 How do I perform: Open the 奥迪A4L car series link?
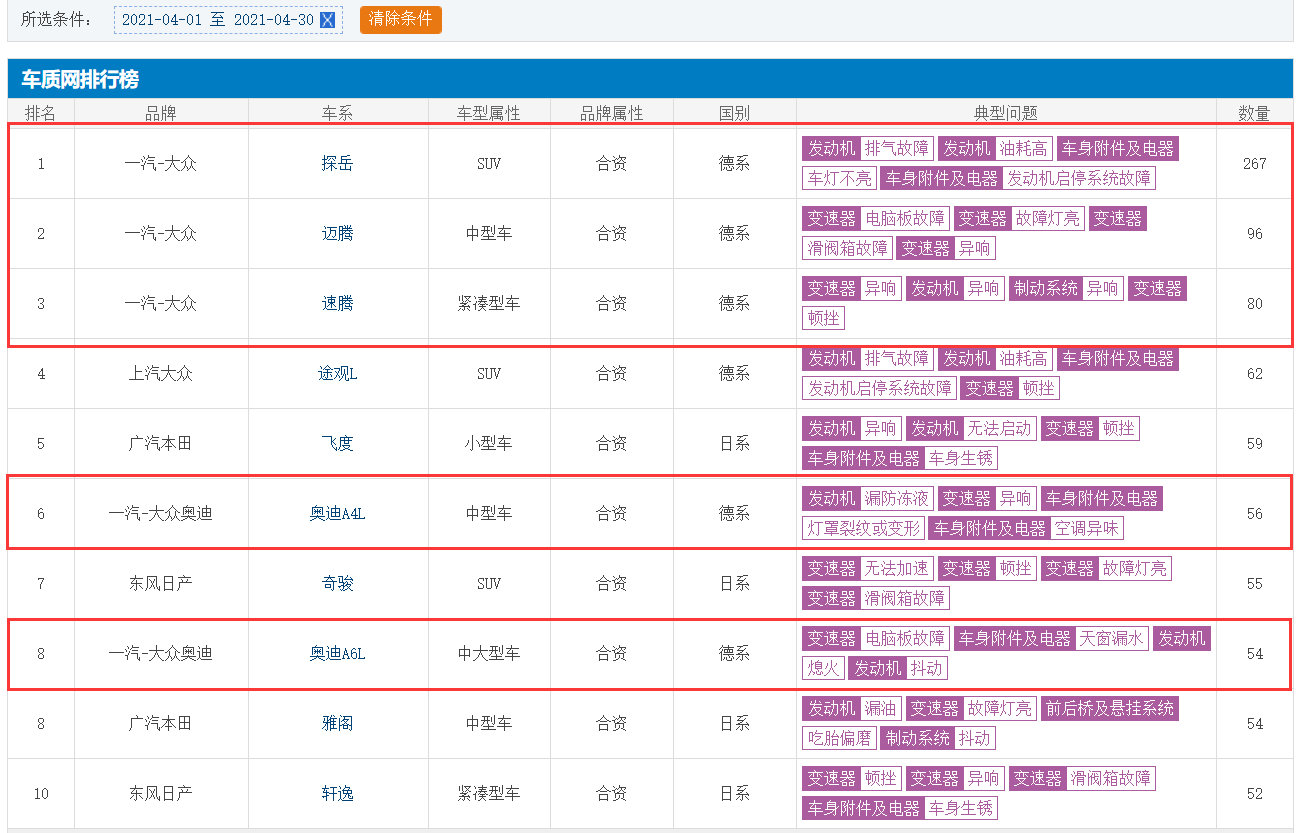[x=338, y=514]
